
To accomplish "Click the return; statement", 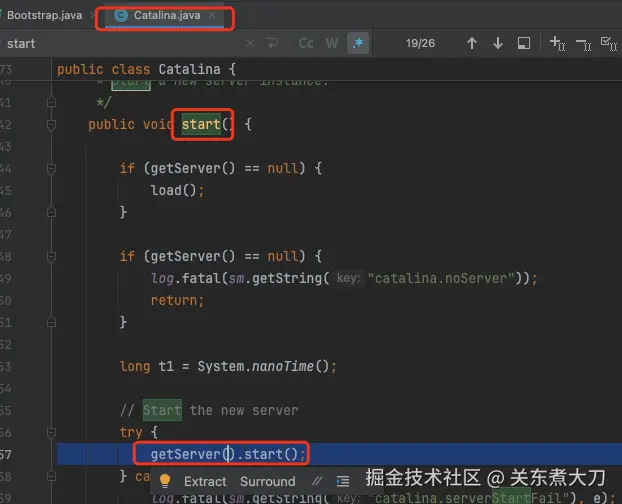I will tap(177, 301).
